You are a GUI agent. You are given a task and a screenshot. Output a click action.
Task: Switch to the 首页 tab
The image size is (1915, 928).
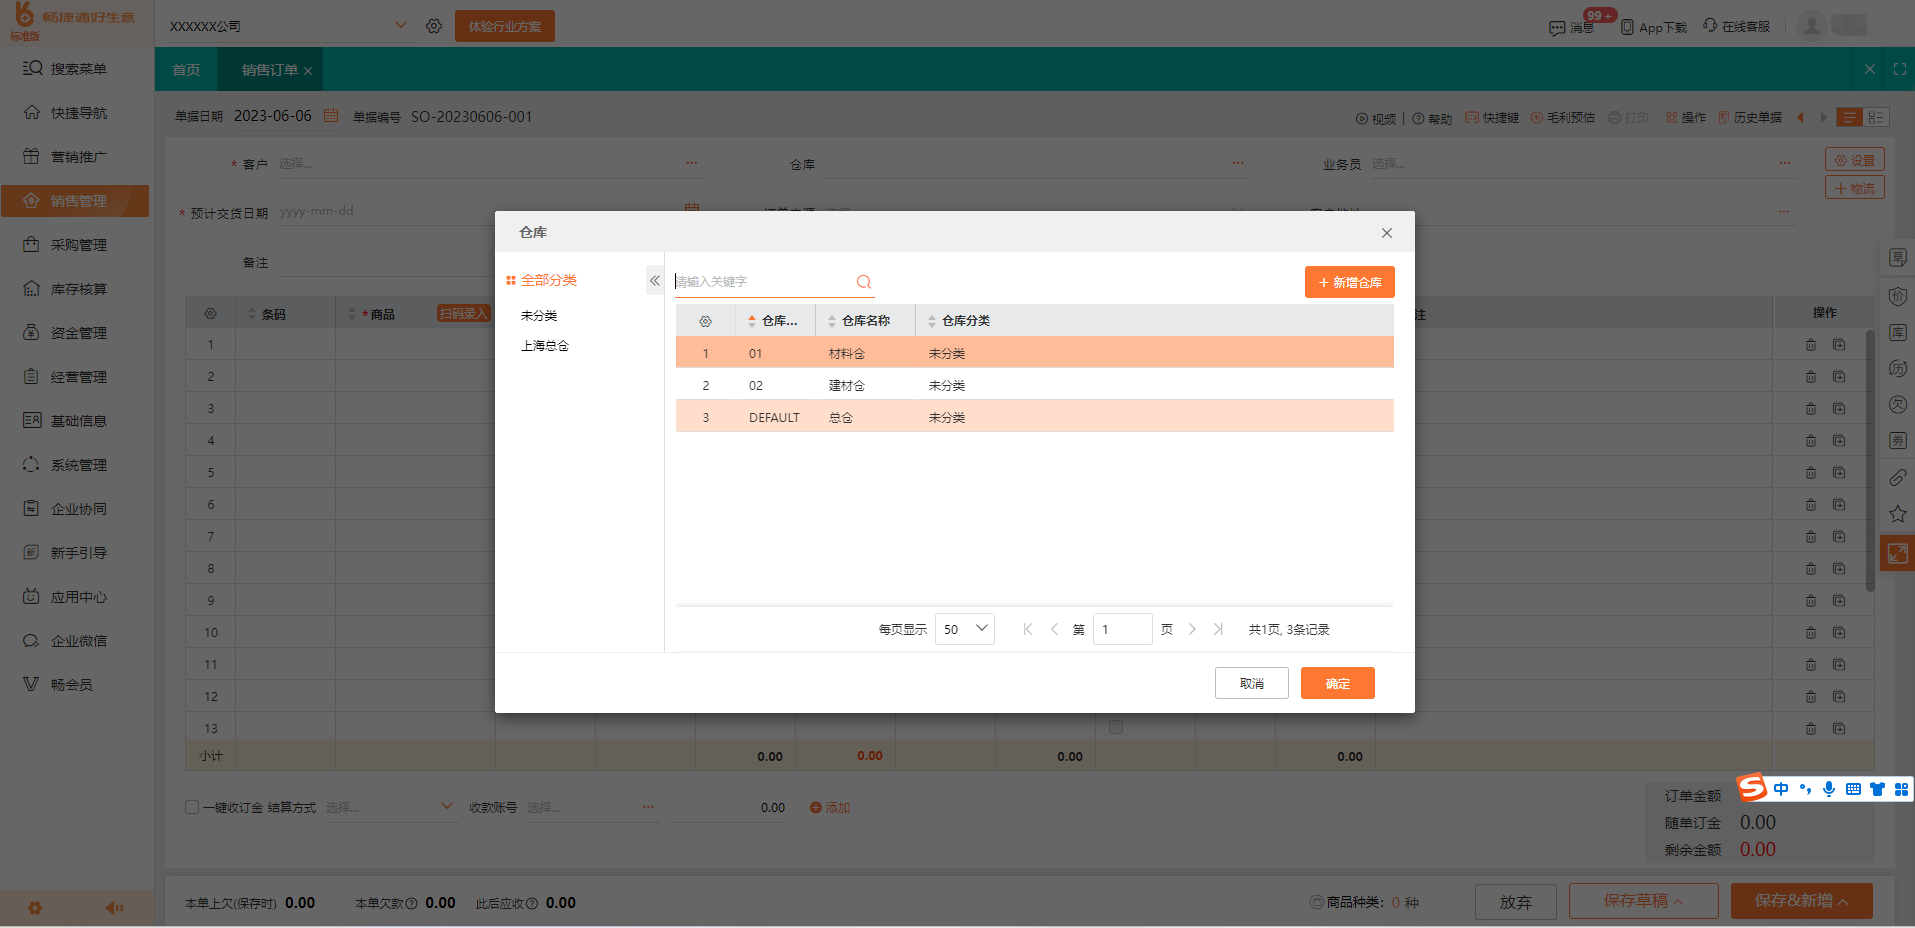click(186, 69)
